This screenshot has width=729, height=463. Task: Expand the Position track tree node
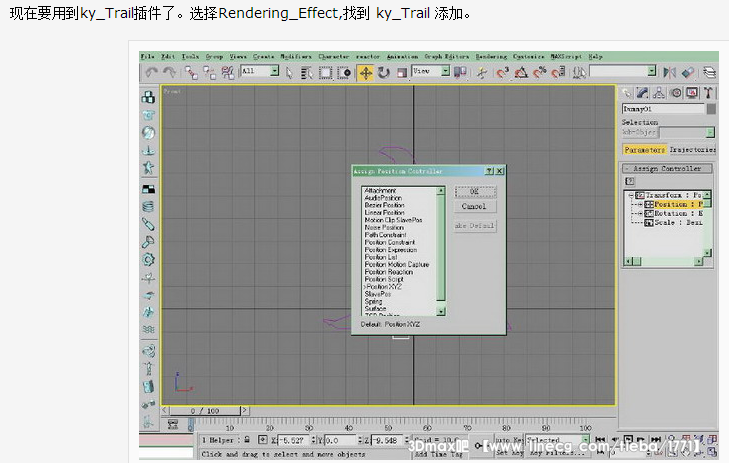coord(640,205)
